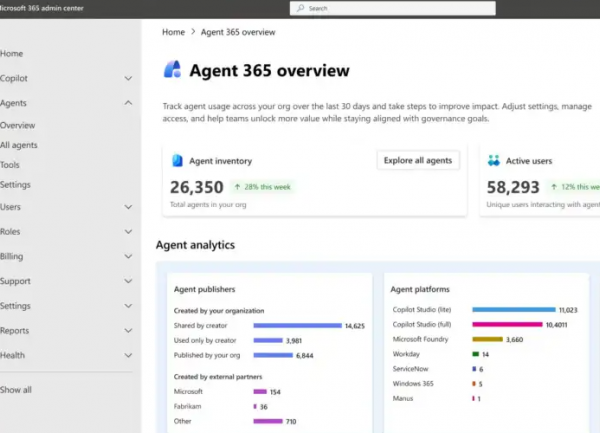Click the Agent analytics heading
Screen dimensions: 600x433
pos(195,245)
